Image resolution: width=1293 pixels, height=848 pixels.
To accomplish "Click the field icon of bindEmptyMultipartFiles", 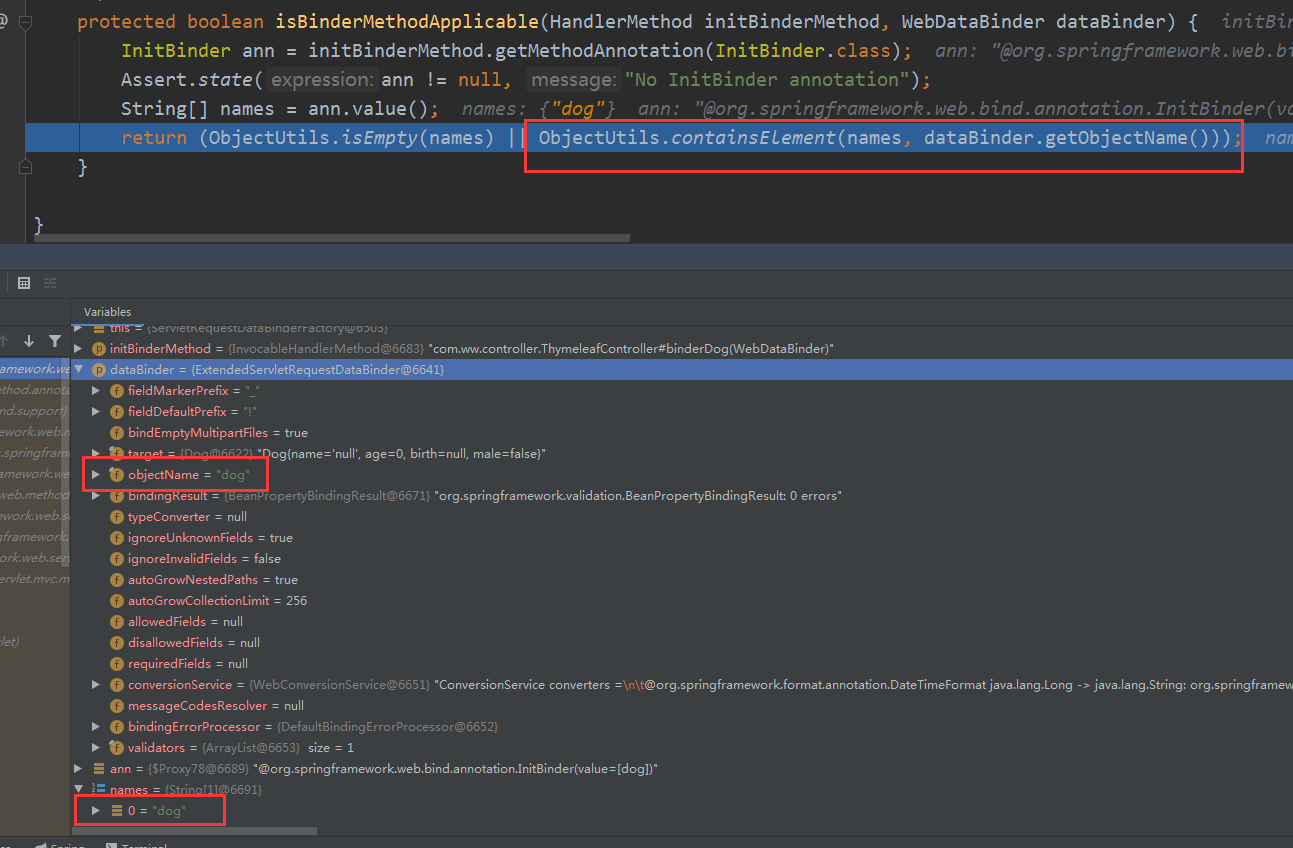I will [x=117, y=433].
